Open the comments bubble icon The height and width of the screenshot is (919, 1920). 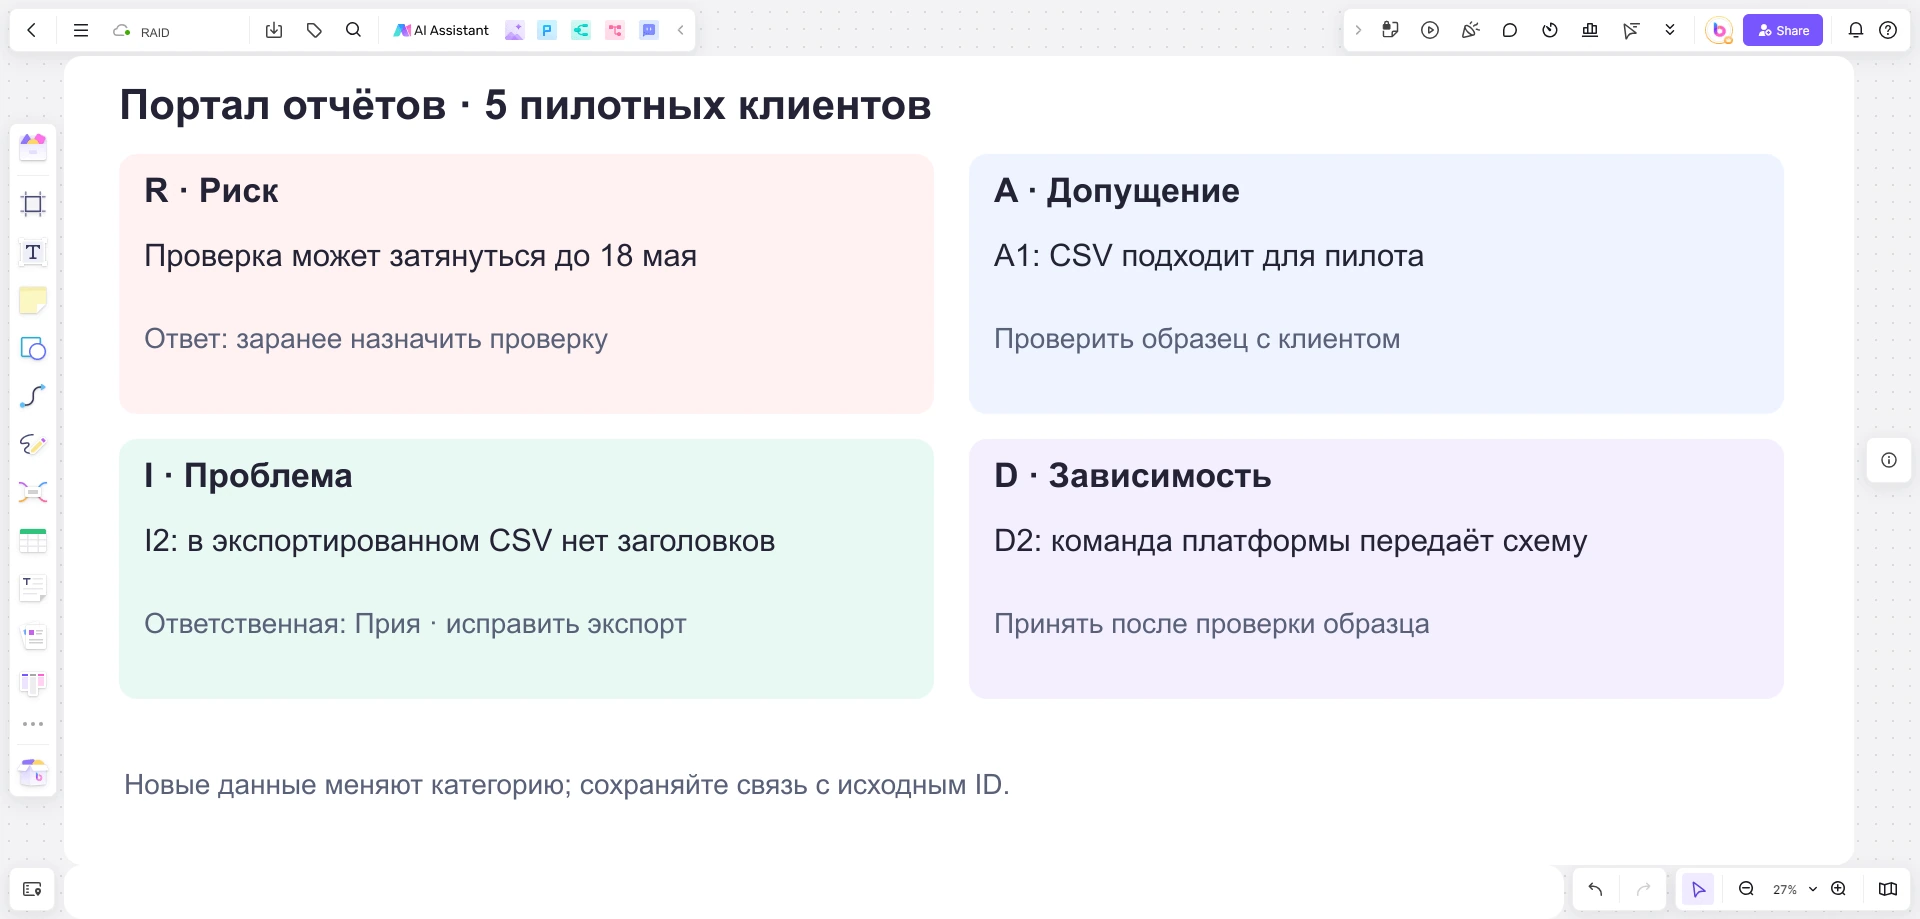(1510, 30)
